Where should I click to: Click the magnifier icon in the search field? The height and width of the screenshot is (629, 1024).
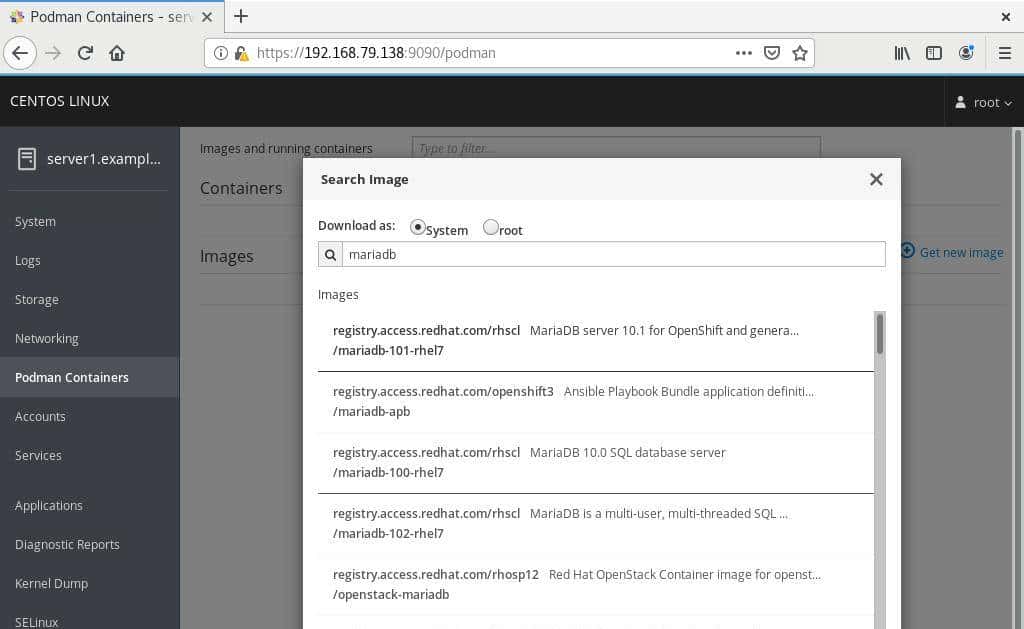(330, 254)
